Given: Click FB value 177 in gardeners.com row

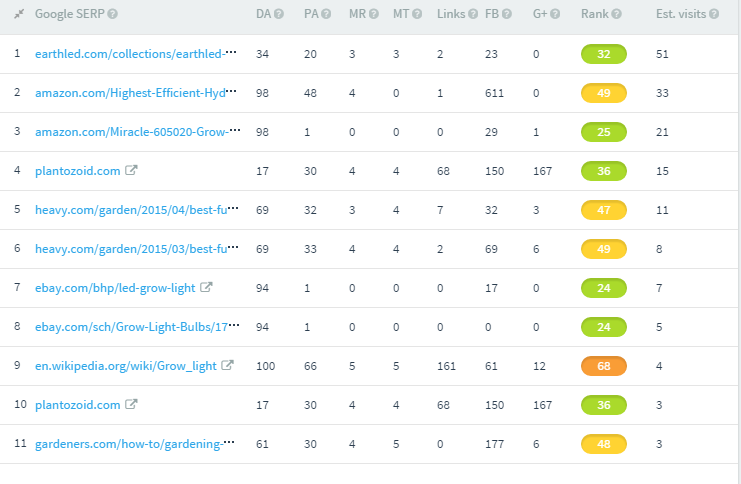Looking at the screenshot, I should coord(494,444).
